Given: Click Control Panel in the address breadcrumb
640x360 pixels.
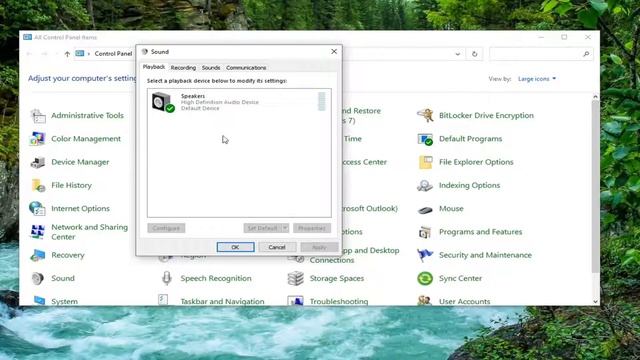Looking at the screenshot, I should tap(113, 53).
